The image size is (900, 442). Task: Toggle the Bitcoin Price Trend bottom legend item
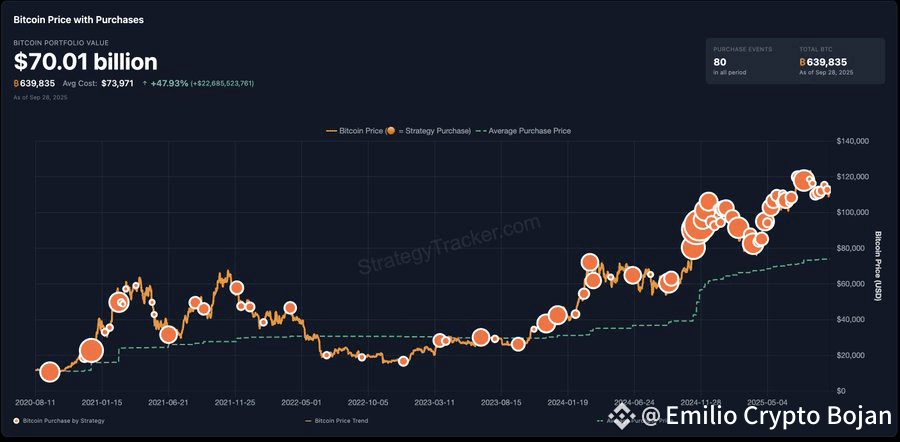point(337,421)
